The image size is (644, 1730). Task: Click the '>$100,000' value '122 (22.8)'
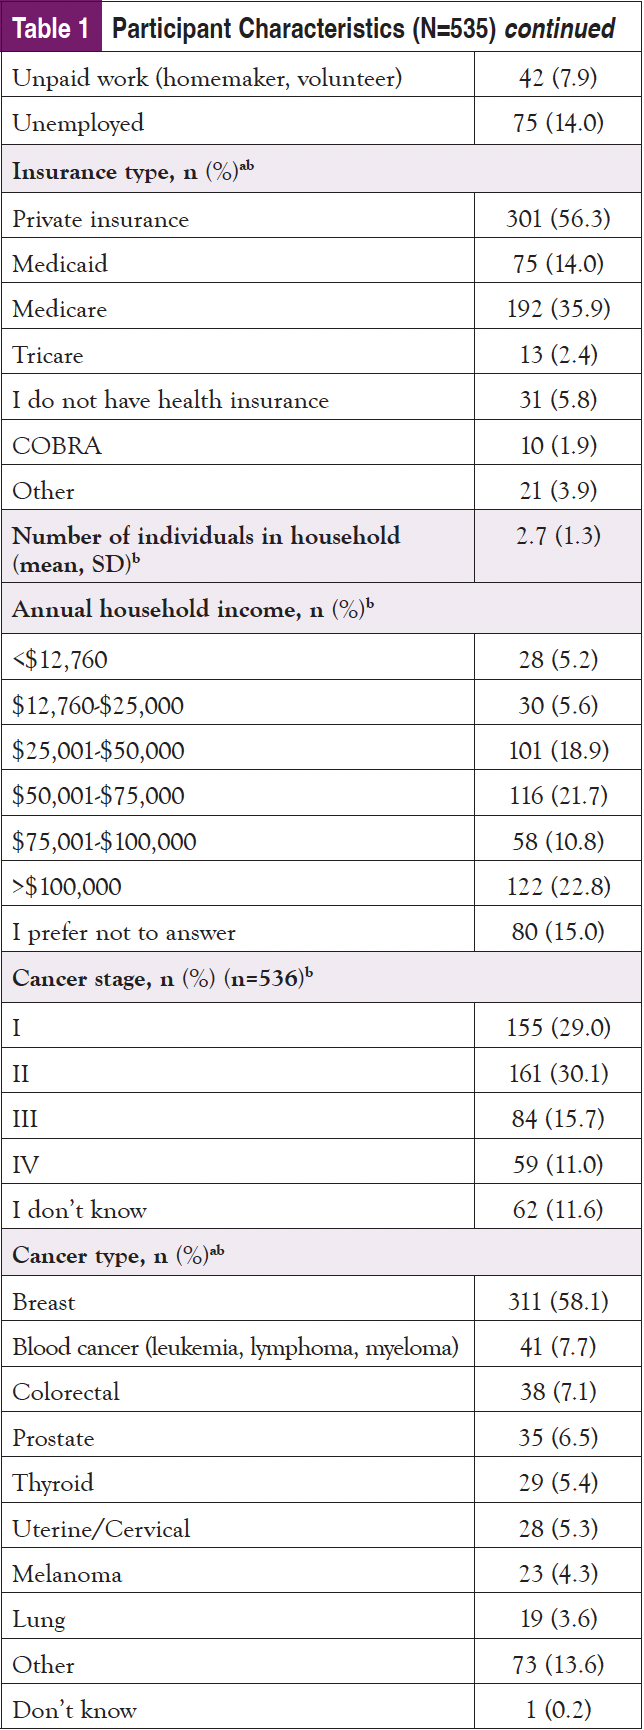click(x=557, y=887)
